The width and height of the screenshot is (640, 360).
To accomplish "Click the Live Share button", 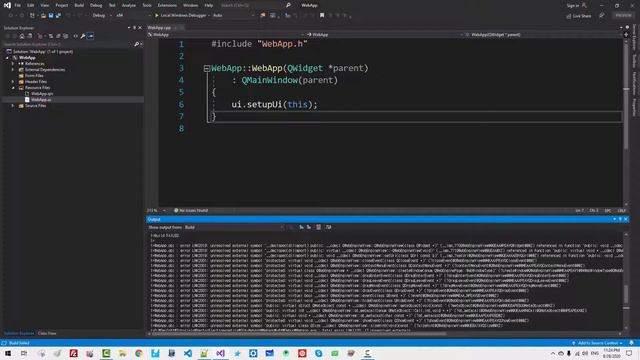I will (x=579, y=16).
